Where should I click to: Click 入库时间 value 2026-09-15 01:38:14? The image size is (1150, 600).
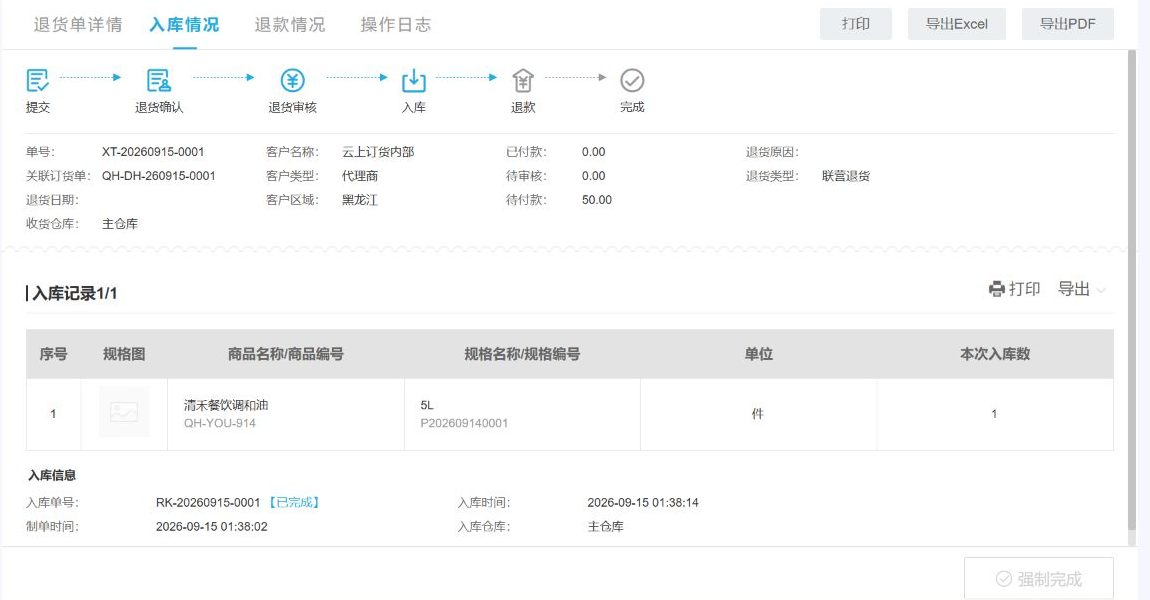point(643,502)
